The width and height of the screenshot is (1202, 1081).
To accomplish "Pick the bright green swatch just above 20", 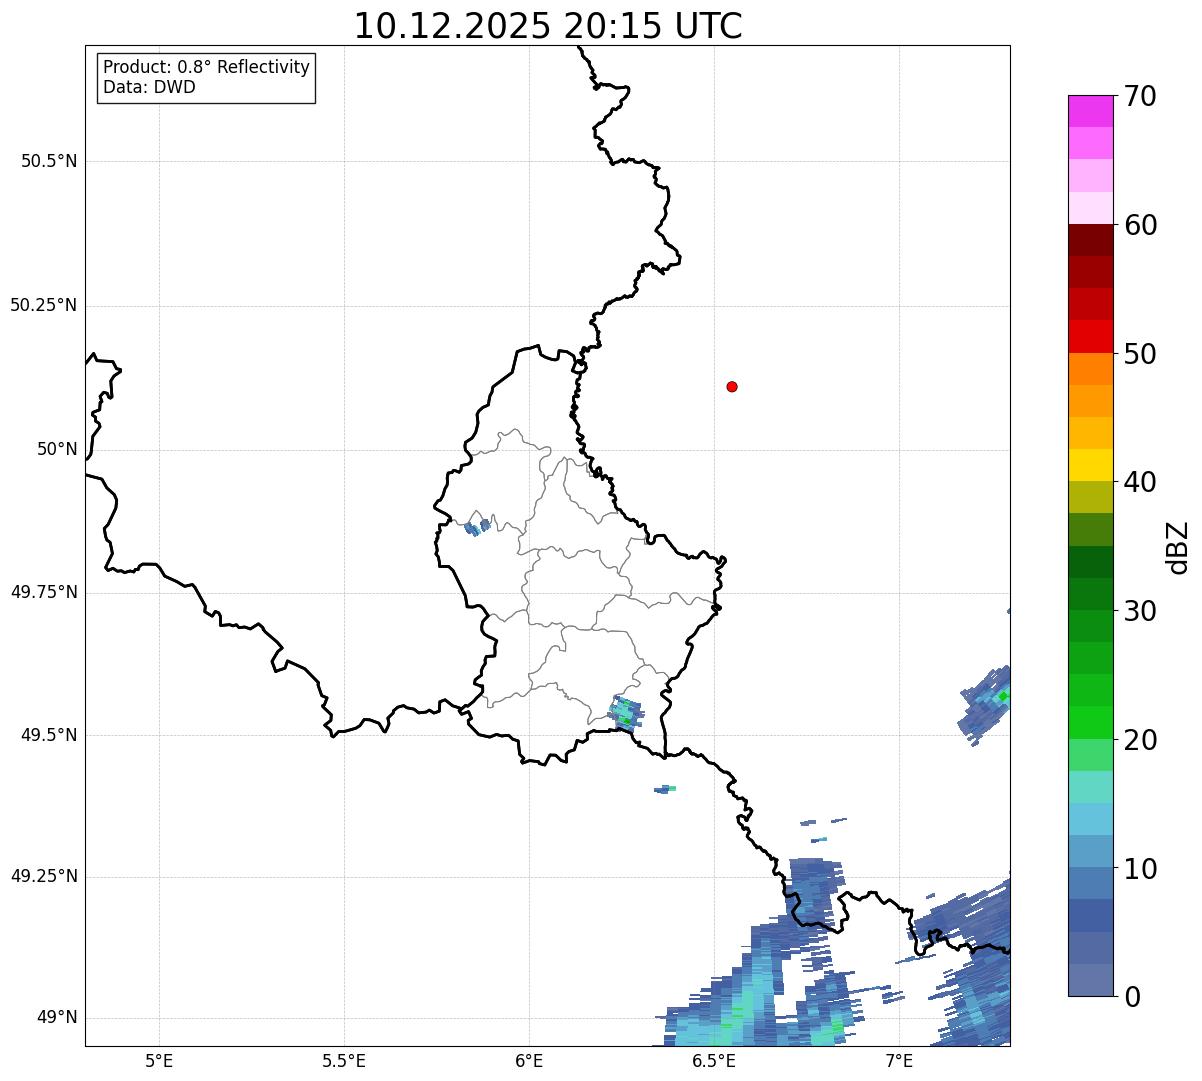I will pyautogui.click(x=1090, y=723).
